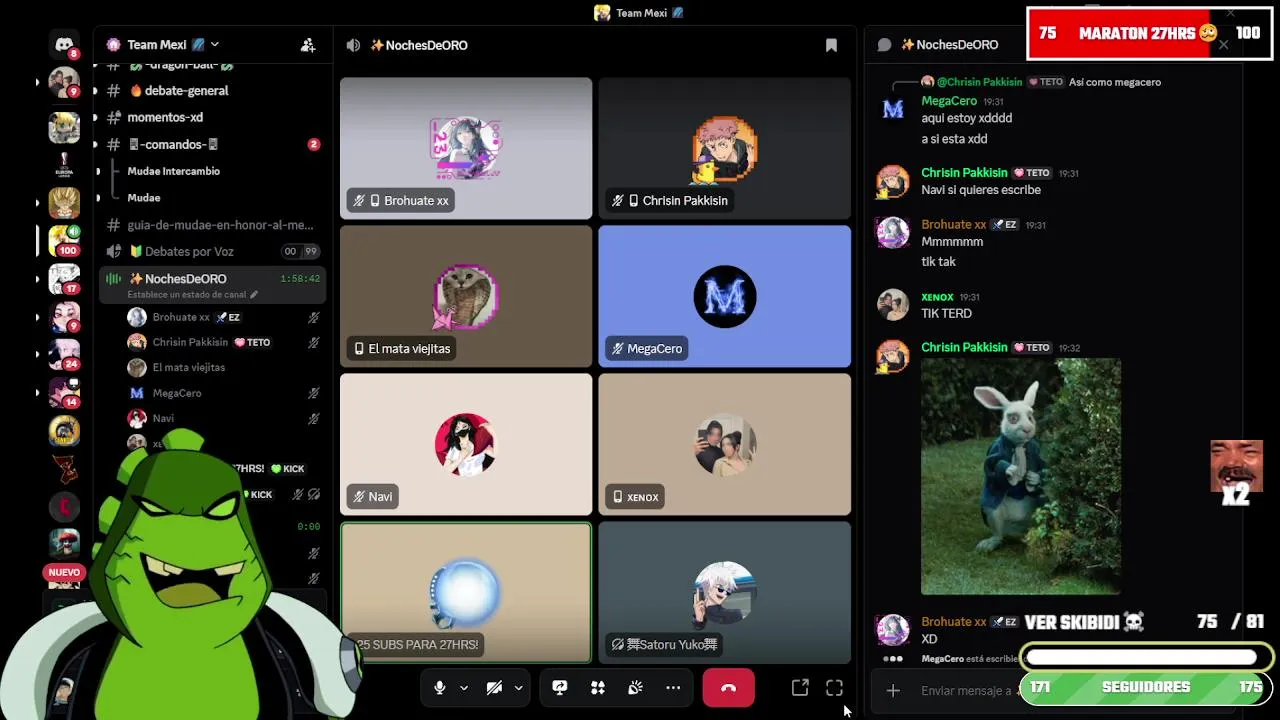Click the NUEVO unread indicator badge

tap(64, 573)
